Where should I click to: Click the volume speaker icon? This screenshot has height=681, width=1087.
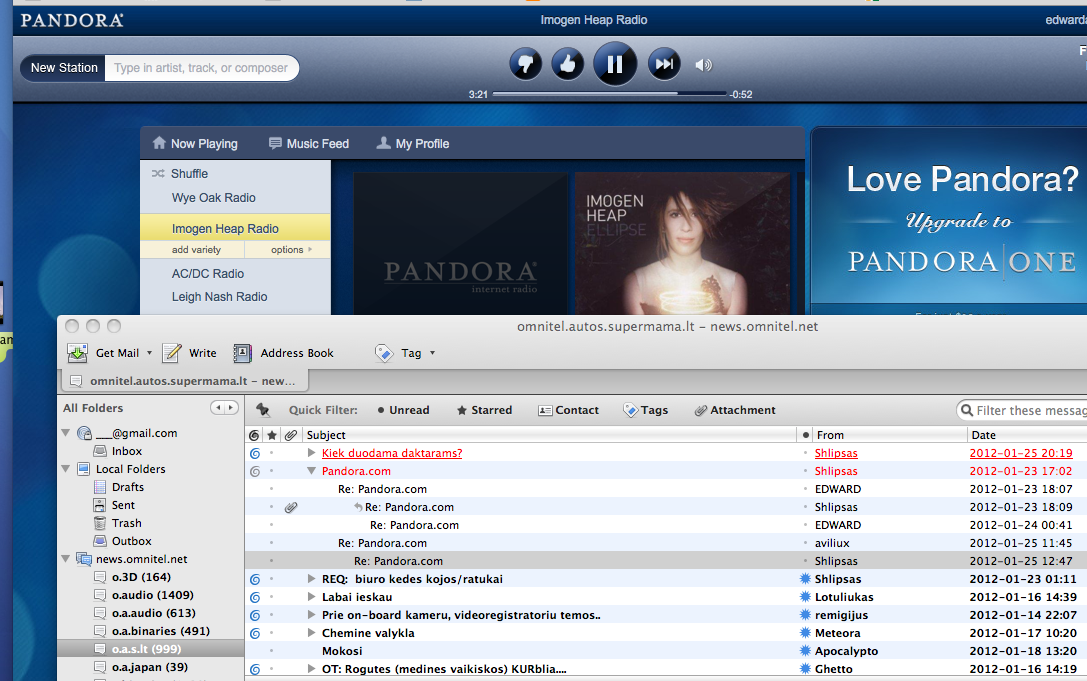pos(704,65)
